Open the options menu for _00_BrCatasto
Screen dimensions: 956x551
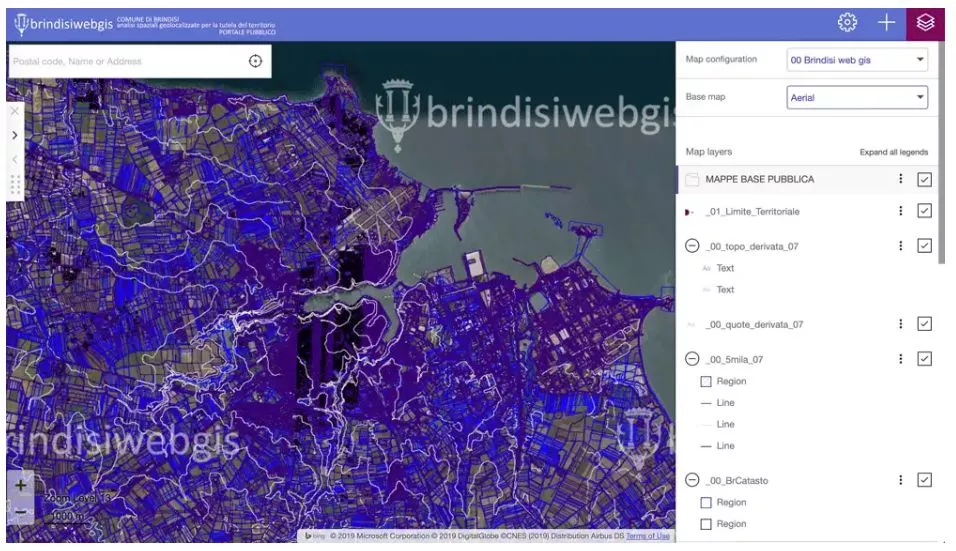(x=901, y=480)
